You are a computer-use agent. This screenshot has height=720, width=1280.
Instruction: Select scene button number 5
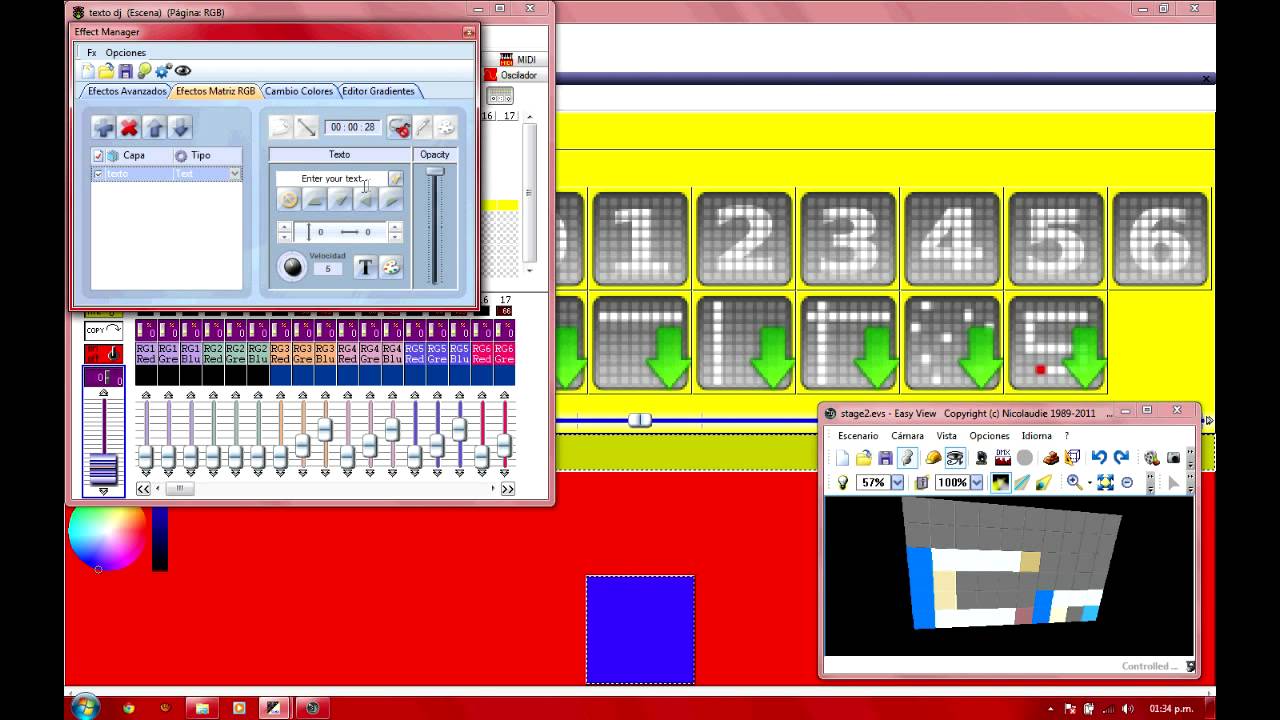click(1056, 240)
